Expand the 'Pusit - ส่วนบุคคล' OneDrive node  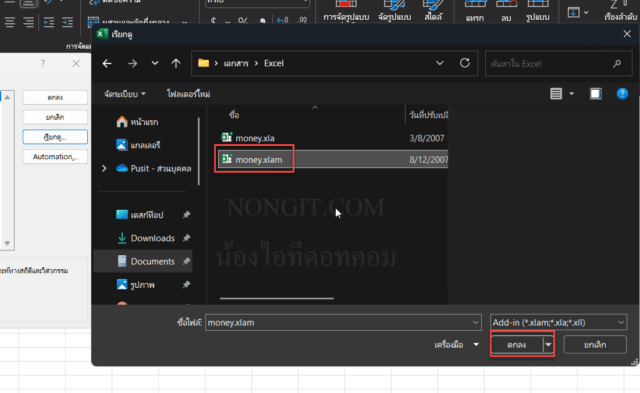[x=104, y=168]
